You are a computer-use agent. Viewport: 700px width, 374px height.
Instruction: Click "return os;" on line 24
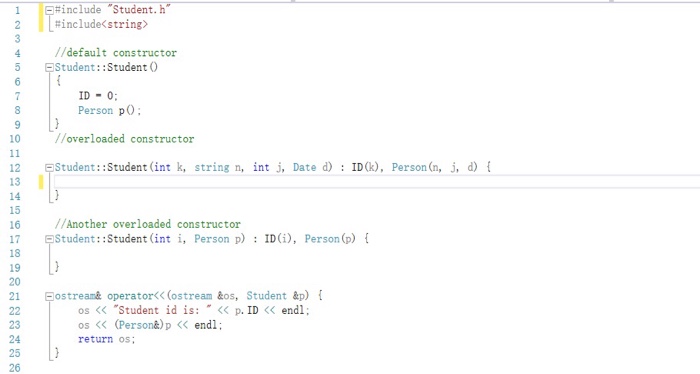pos(106,339)
